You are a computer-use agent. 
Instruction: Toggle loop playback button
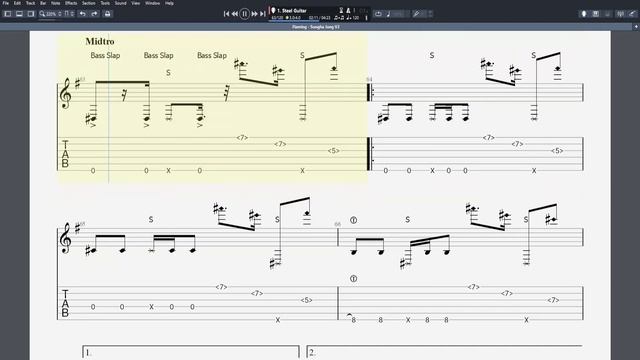pyautogui.click(x=378, y=14)
